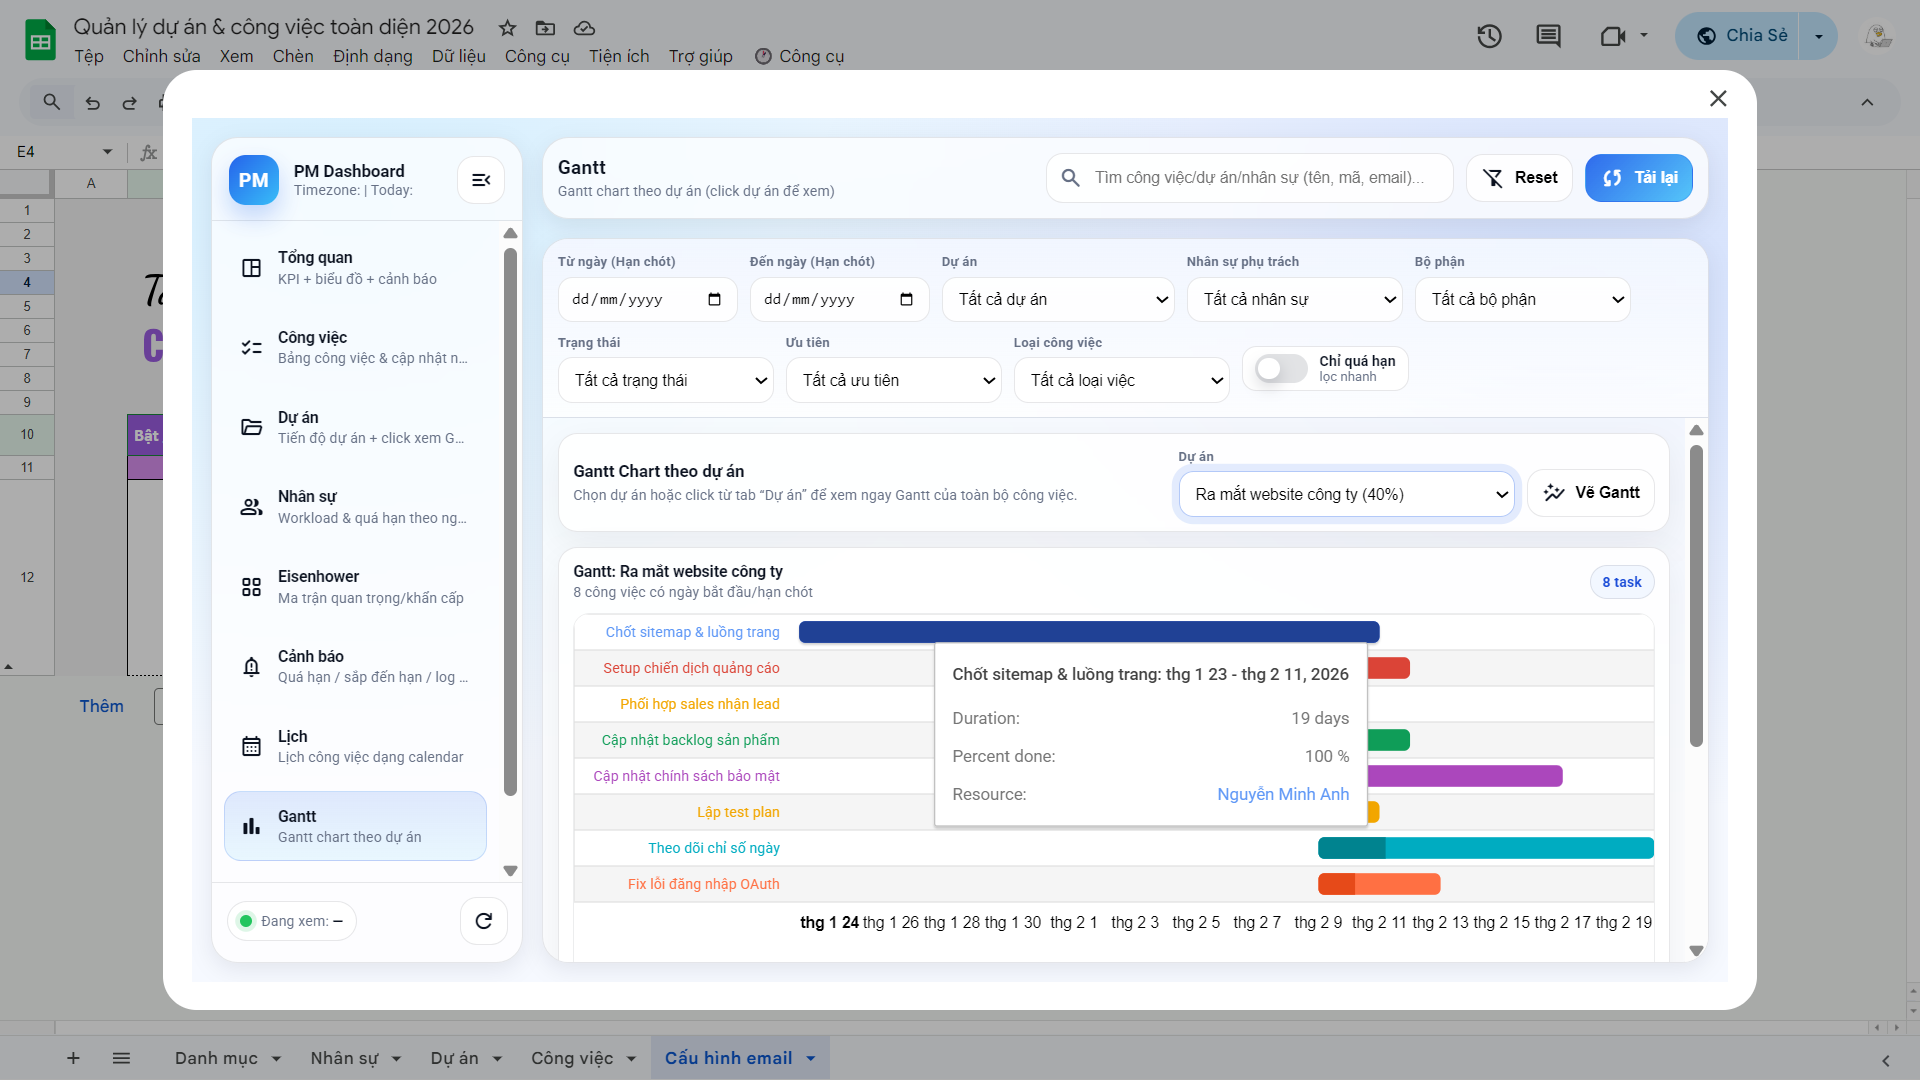This screenshot has width=1920, height=1080.
Task: Open the comments icon in header
Action: (x=1548, y=37)
